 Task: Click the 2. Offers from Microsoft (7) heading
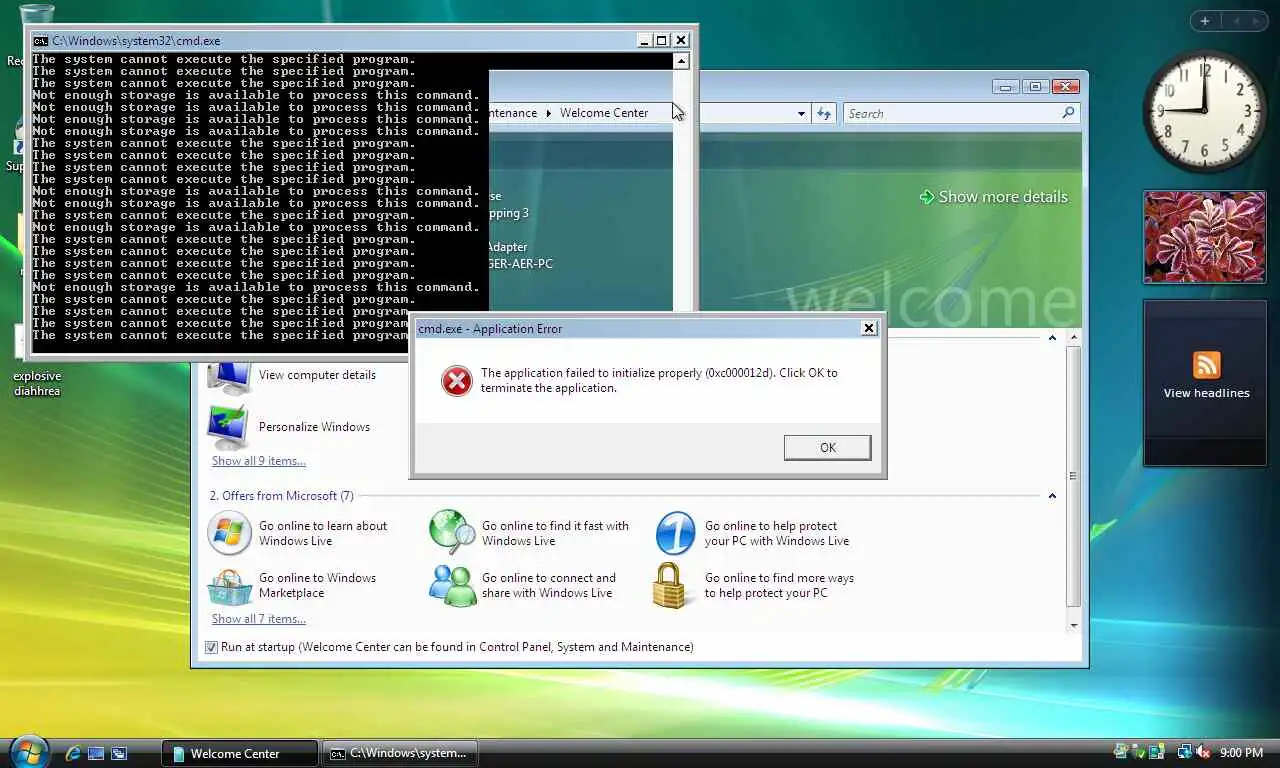point(281,496)
